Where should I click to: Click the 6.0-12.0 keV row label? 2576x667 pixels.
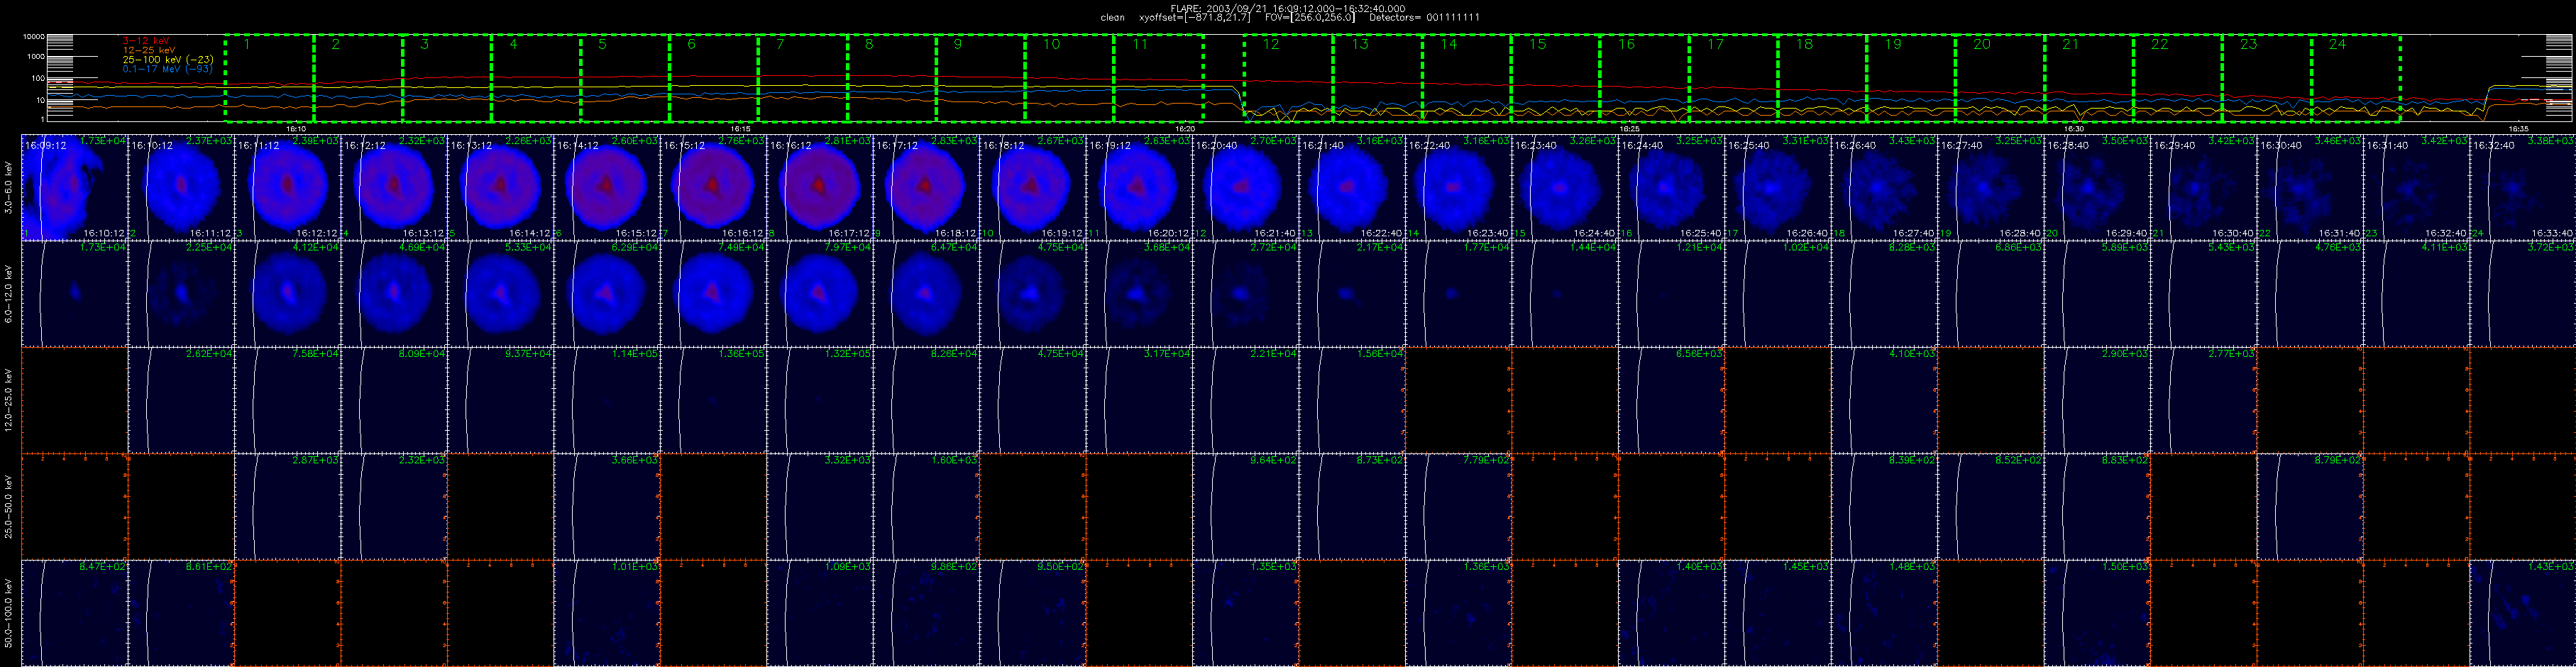pyautogui.click(x=9, y=293)
